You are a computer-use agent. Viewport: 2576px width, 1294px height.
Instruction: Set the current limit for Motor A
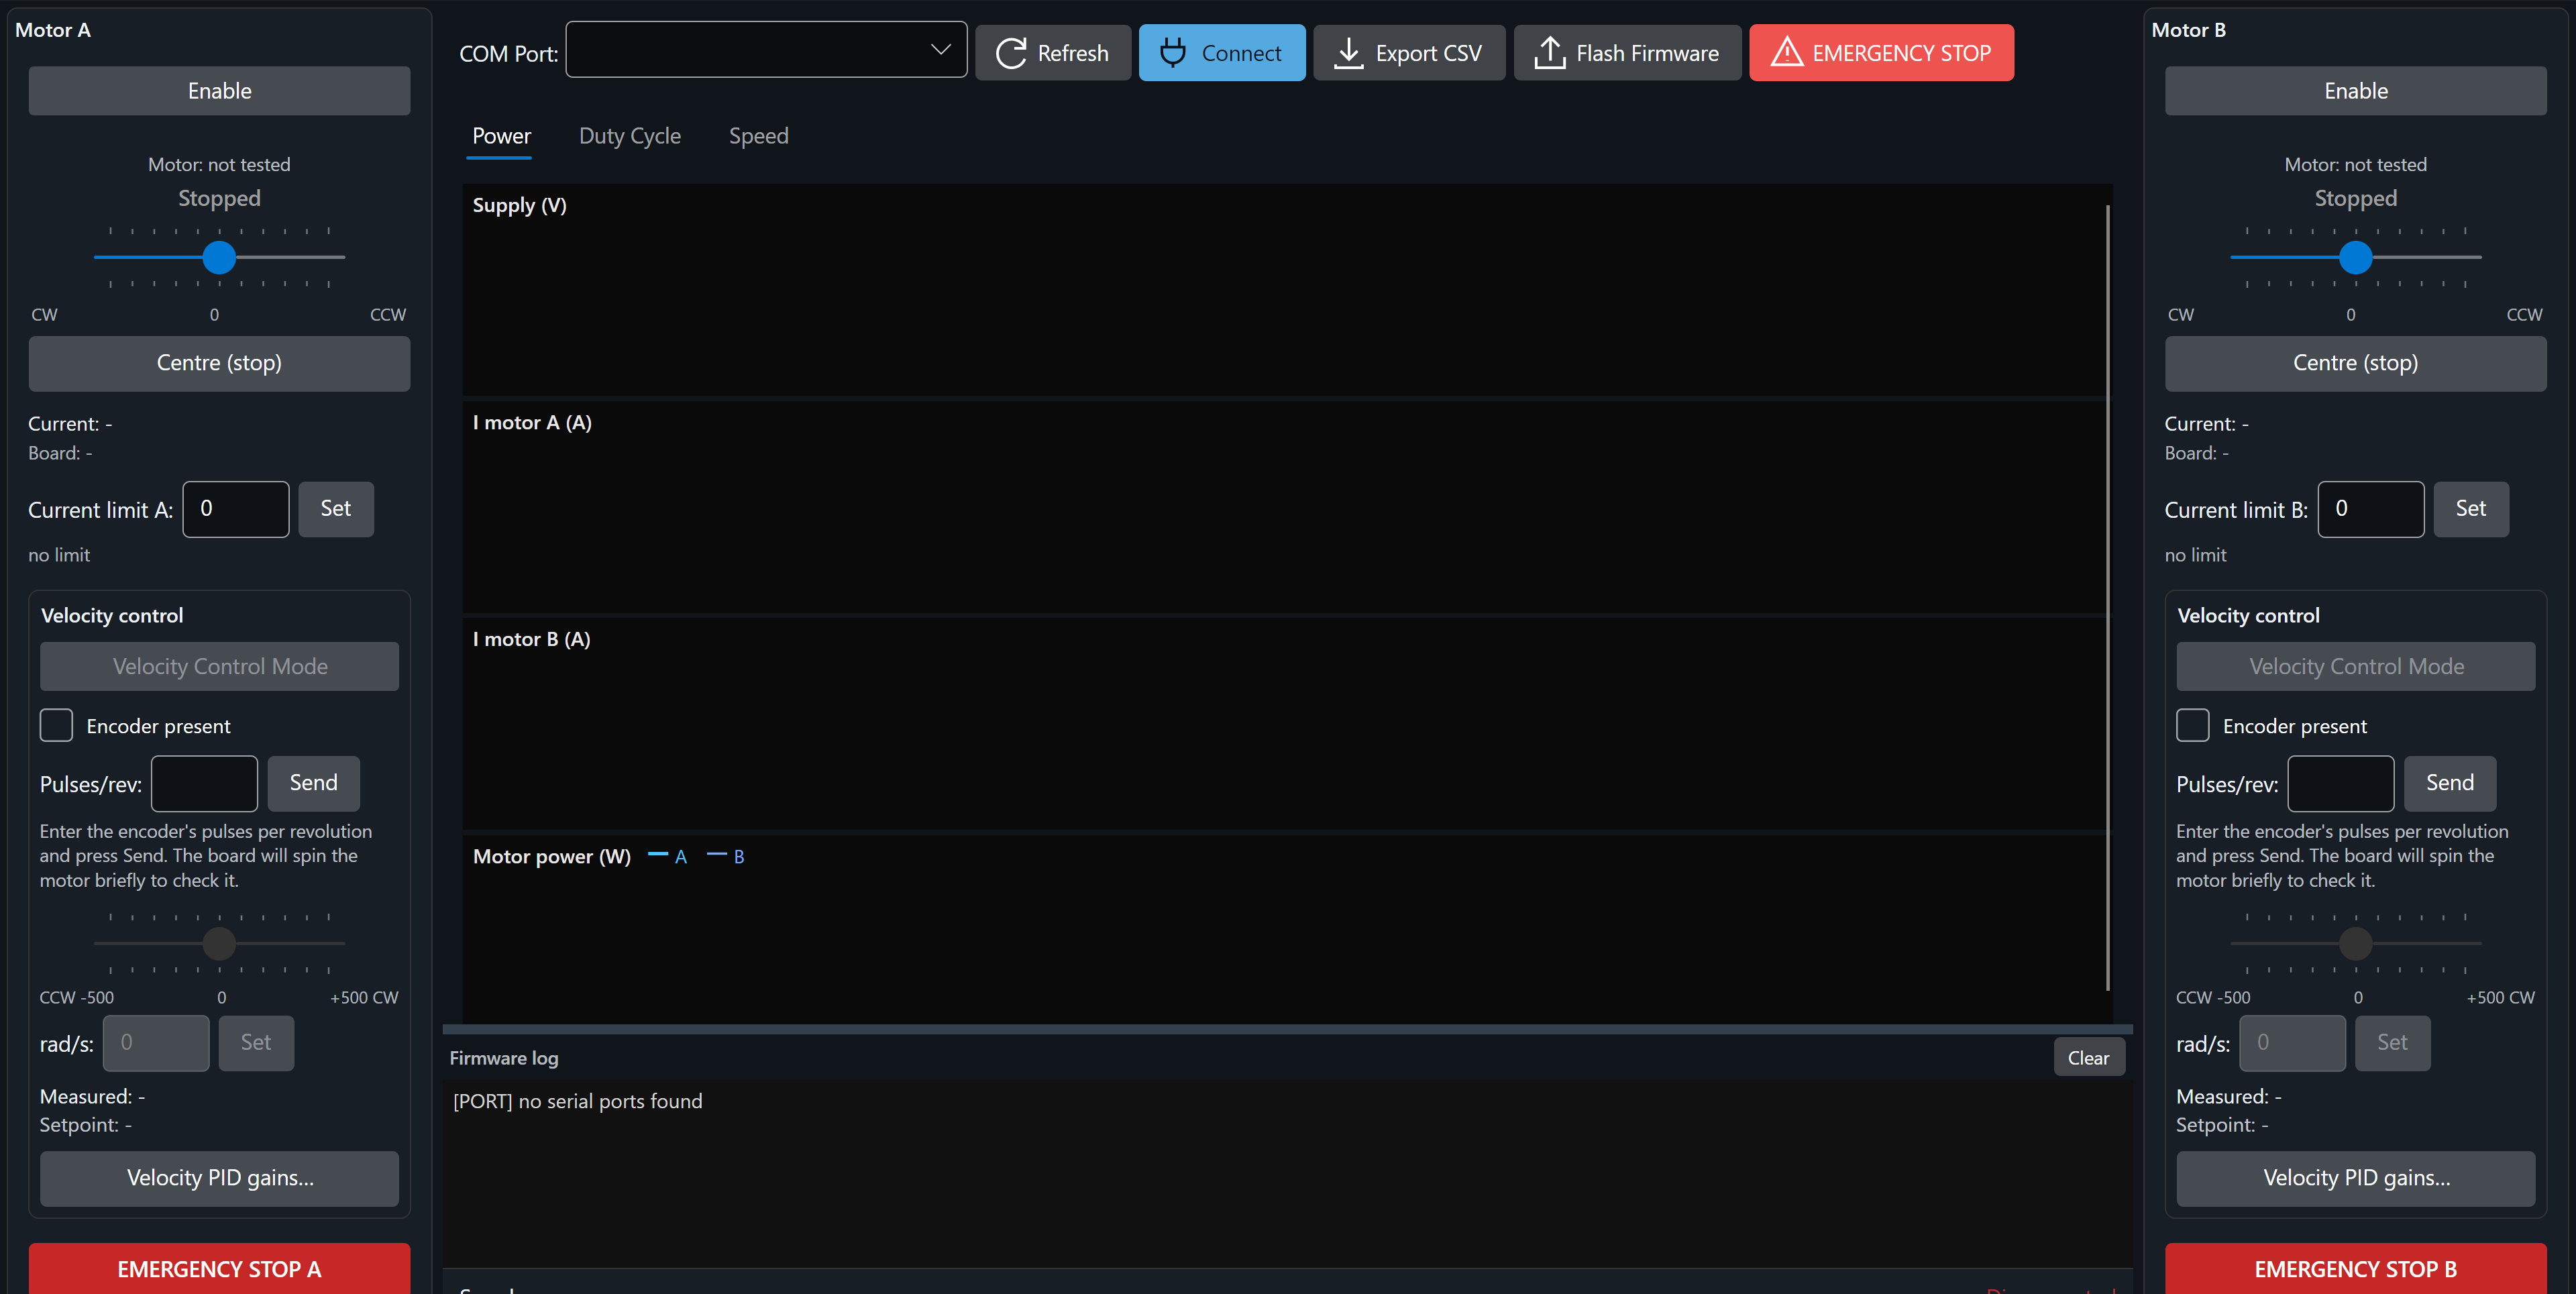click(336, 509)
